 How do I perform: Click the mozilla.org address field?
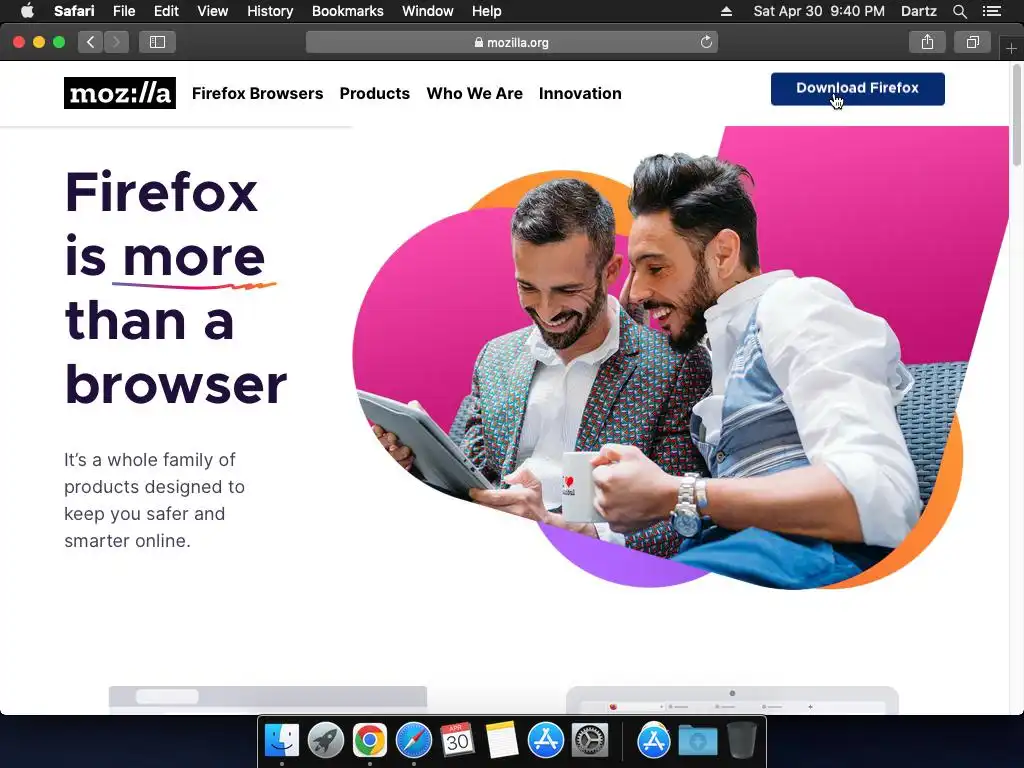click(512, 42)
